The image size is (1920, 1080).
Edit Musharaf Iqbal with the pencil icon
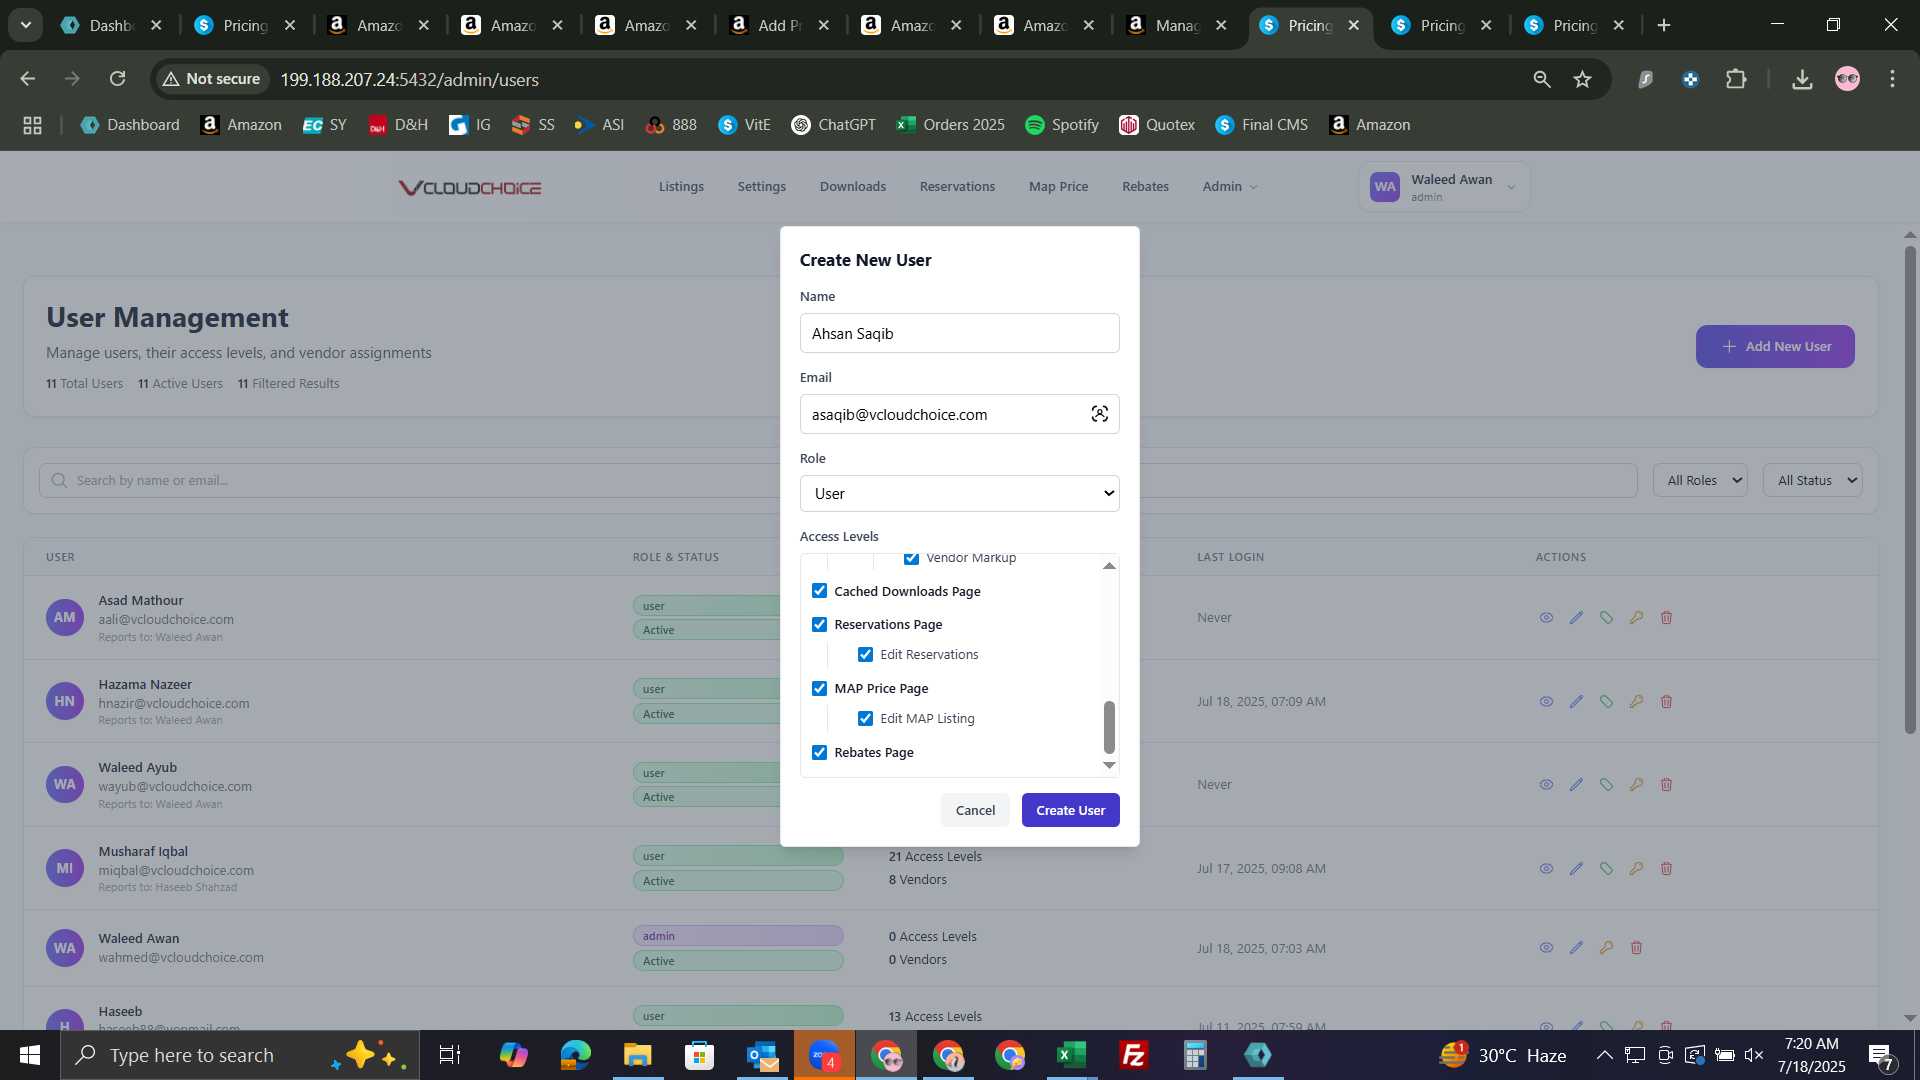click(x=1576, y=869)
